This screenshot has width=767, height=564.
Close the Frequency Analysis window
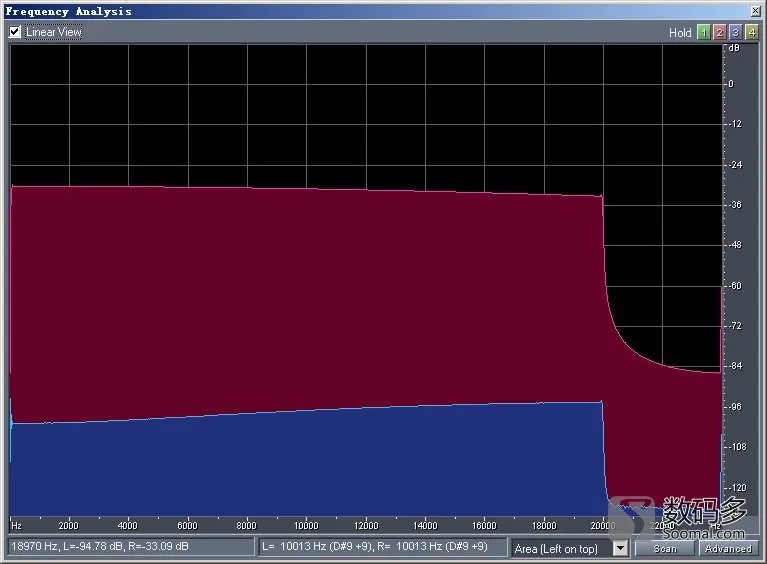tap(755, 11)
